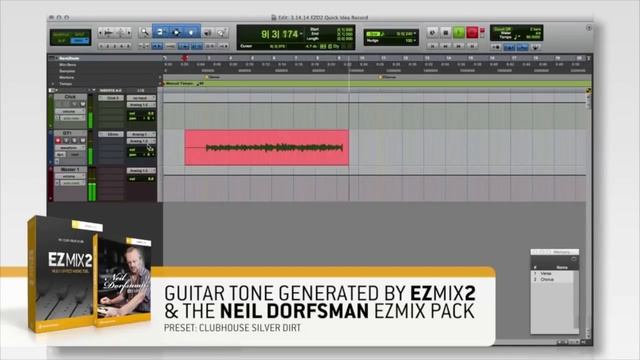Toggle the transport Online button
This screenshot has height=360, width=640.
click(433, 32)
